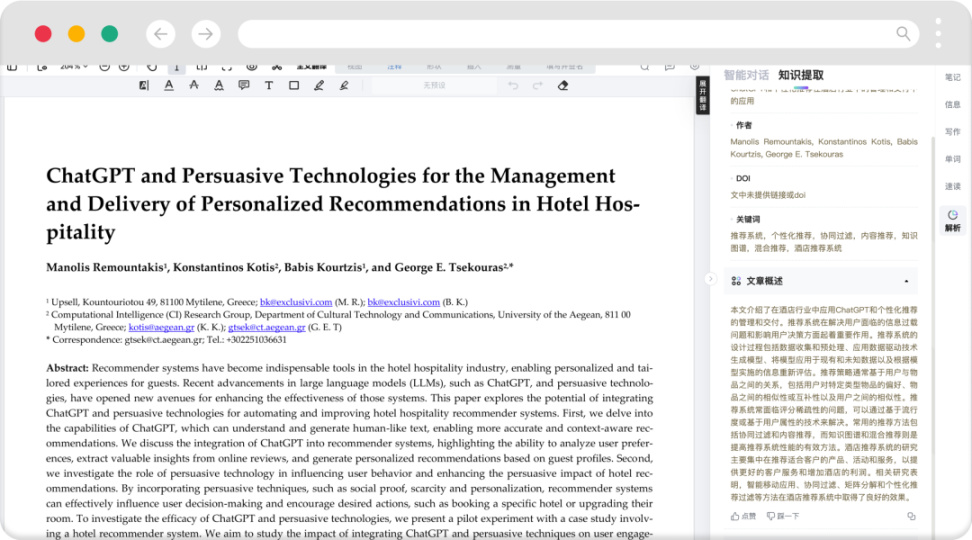
Task: Add a comment note annotation
Action: click(244, 86)
